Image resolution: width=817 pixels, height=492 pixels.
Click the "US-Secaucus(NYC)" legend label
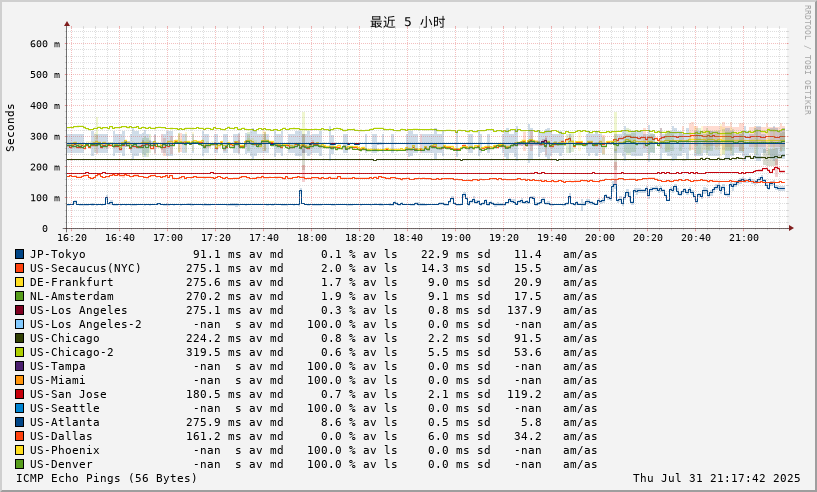click(x=85, y=268)
